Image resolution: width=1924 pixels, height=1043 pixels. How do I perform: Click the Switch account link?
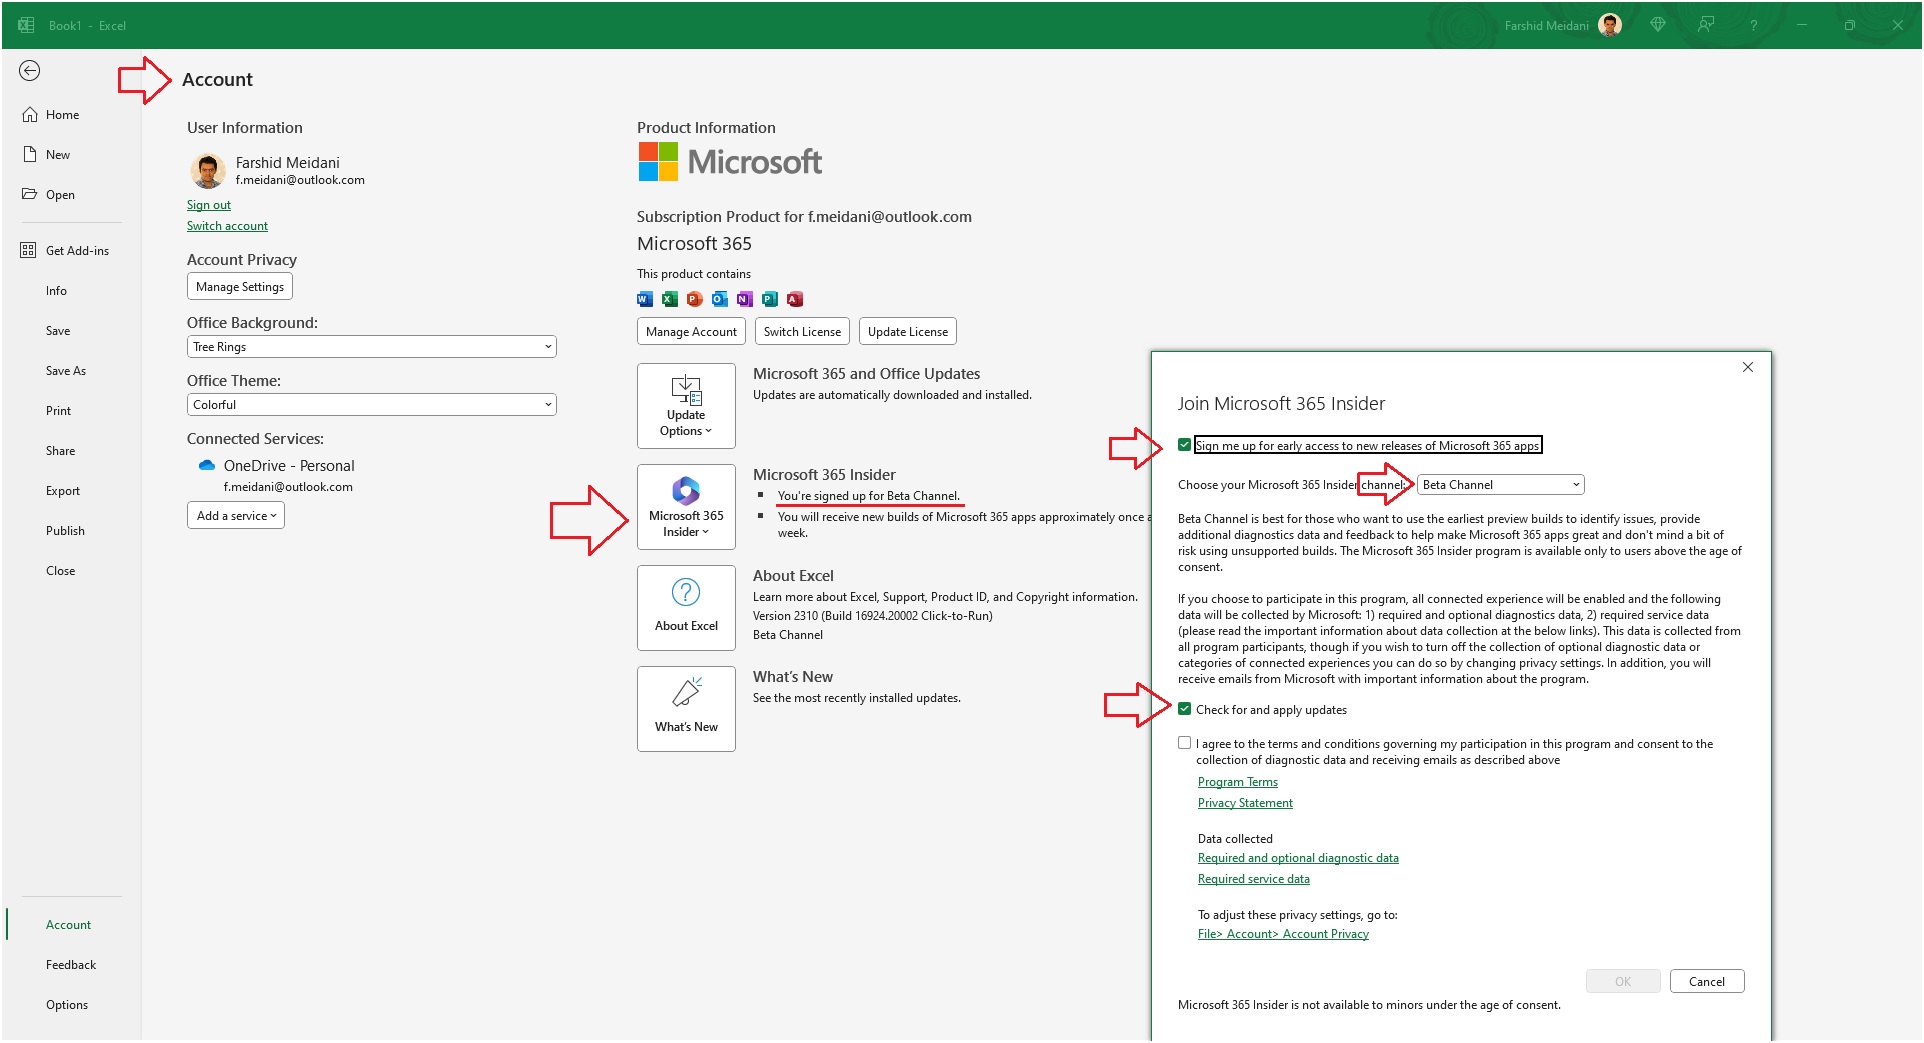pos(227,226)
